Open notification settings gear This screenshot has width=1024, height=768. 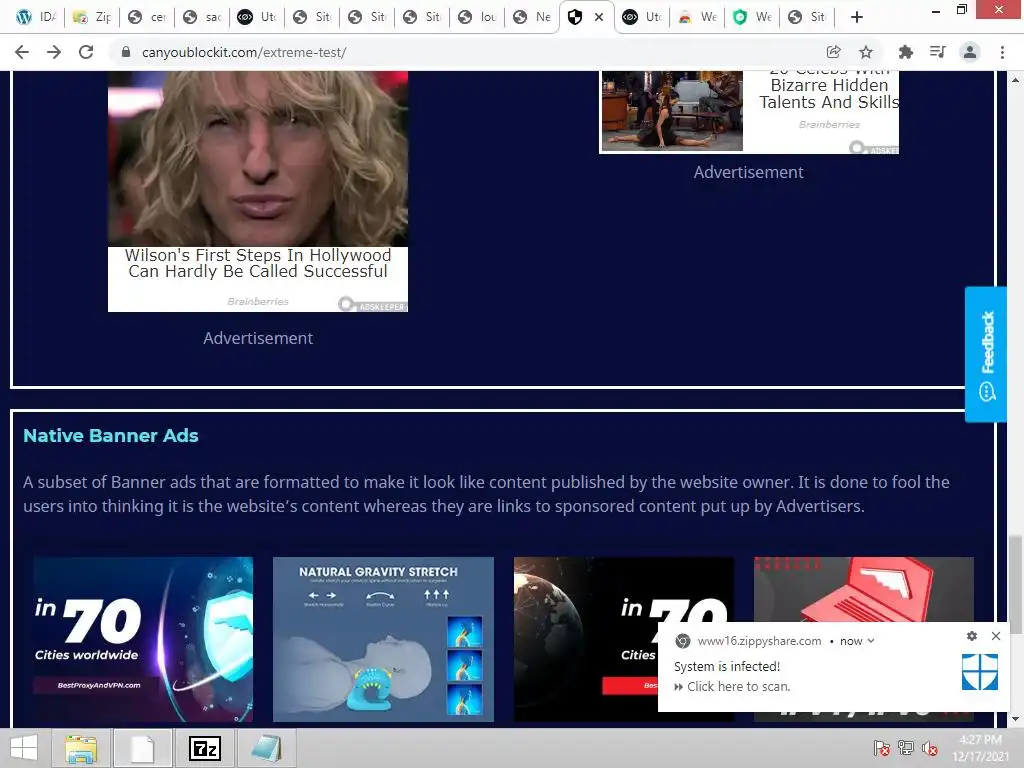pos(972,636)
